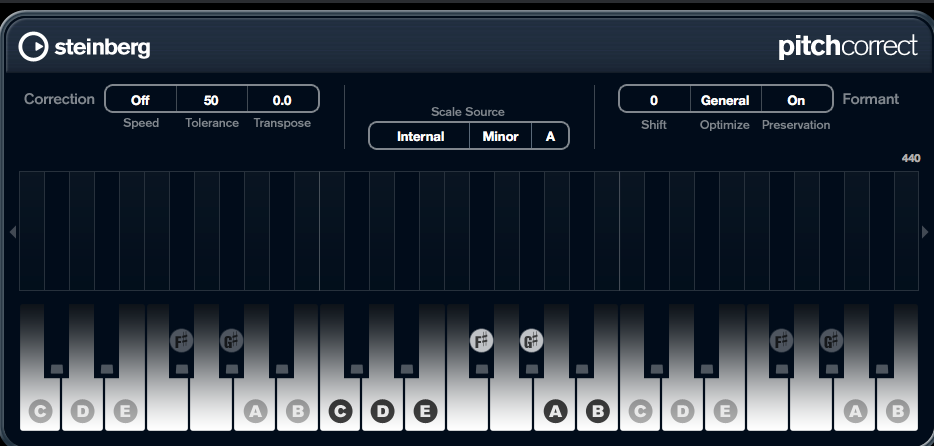Viewport: 934px width, 446px height.
Task: Click the Steinberg logo icon
Action: 33,47
